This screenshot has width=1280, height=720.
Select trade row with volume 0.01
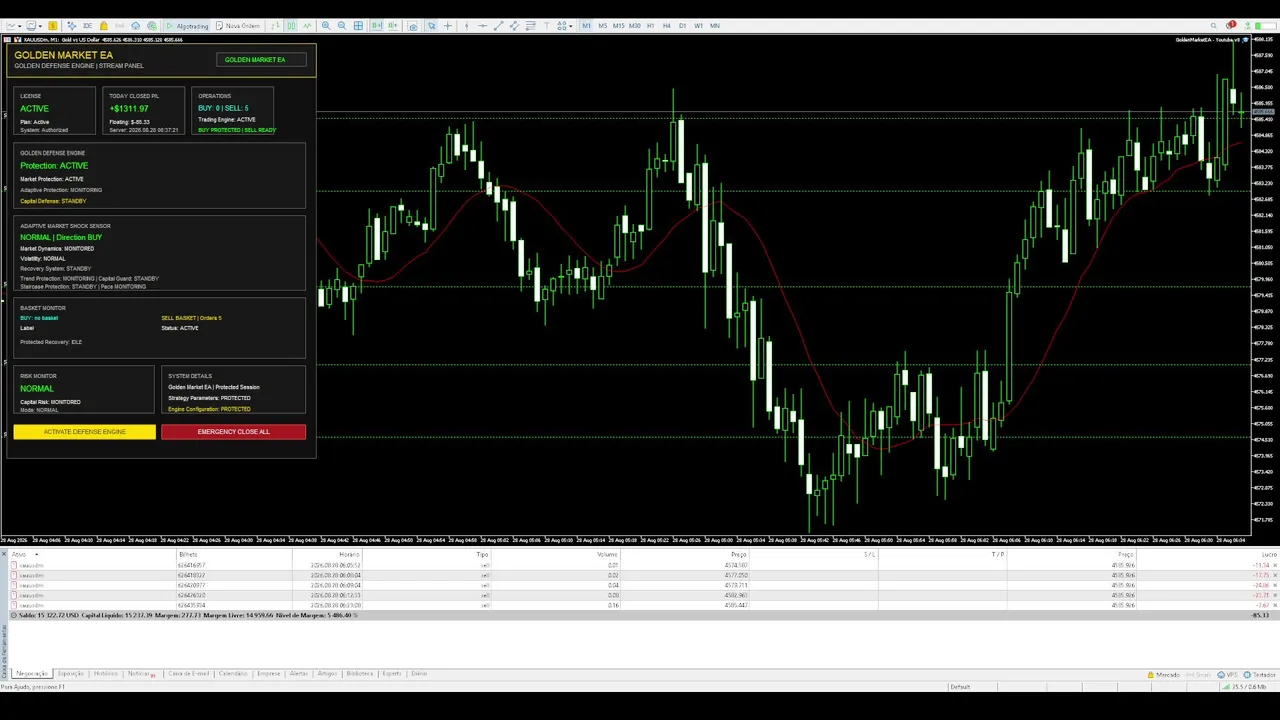(644, 565)
